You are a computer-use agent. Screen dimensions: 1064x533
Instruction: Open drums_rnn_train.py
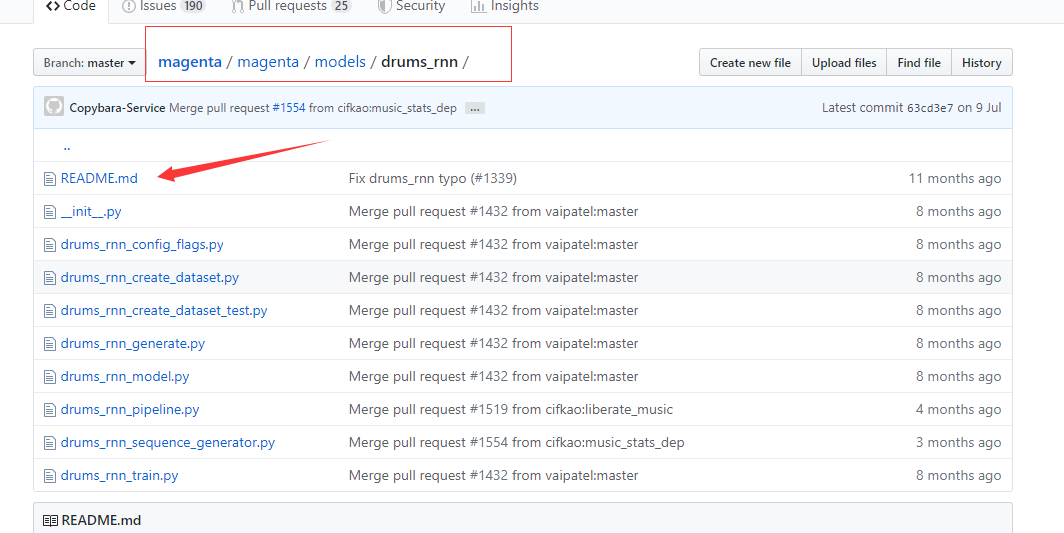click(119, 475)
